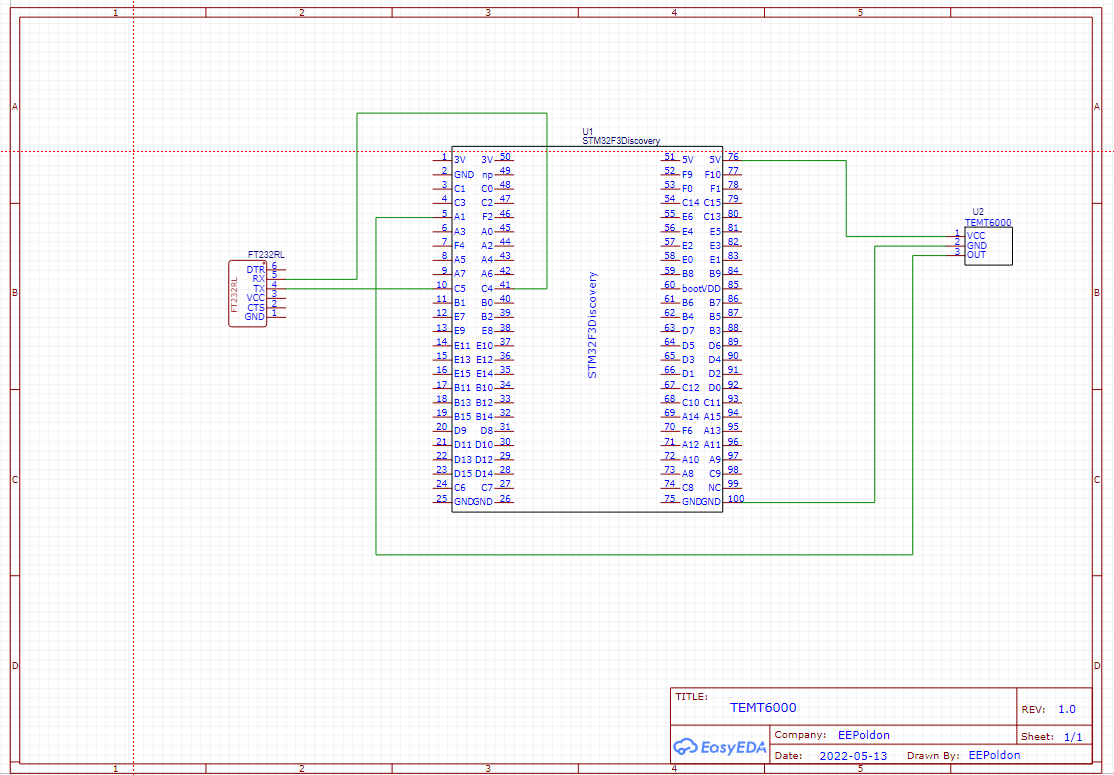Click pin 100 labeled GND on STM32F3Discovery
The height and width of the screenshot is (775, 1114).
pyautogui.click(x=734, y=502)
